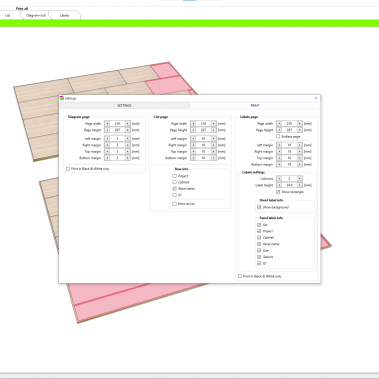This screenshot has height=379, width=379.
Task: Decrease Diagram page Right margin
Action: tap(107, 145)
